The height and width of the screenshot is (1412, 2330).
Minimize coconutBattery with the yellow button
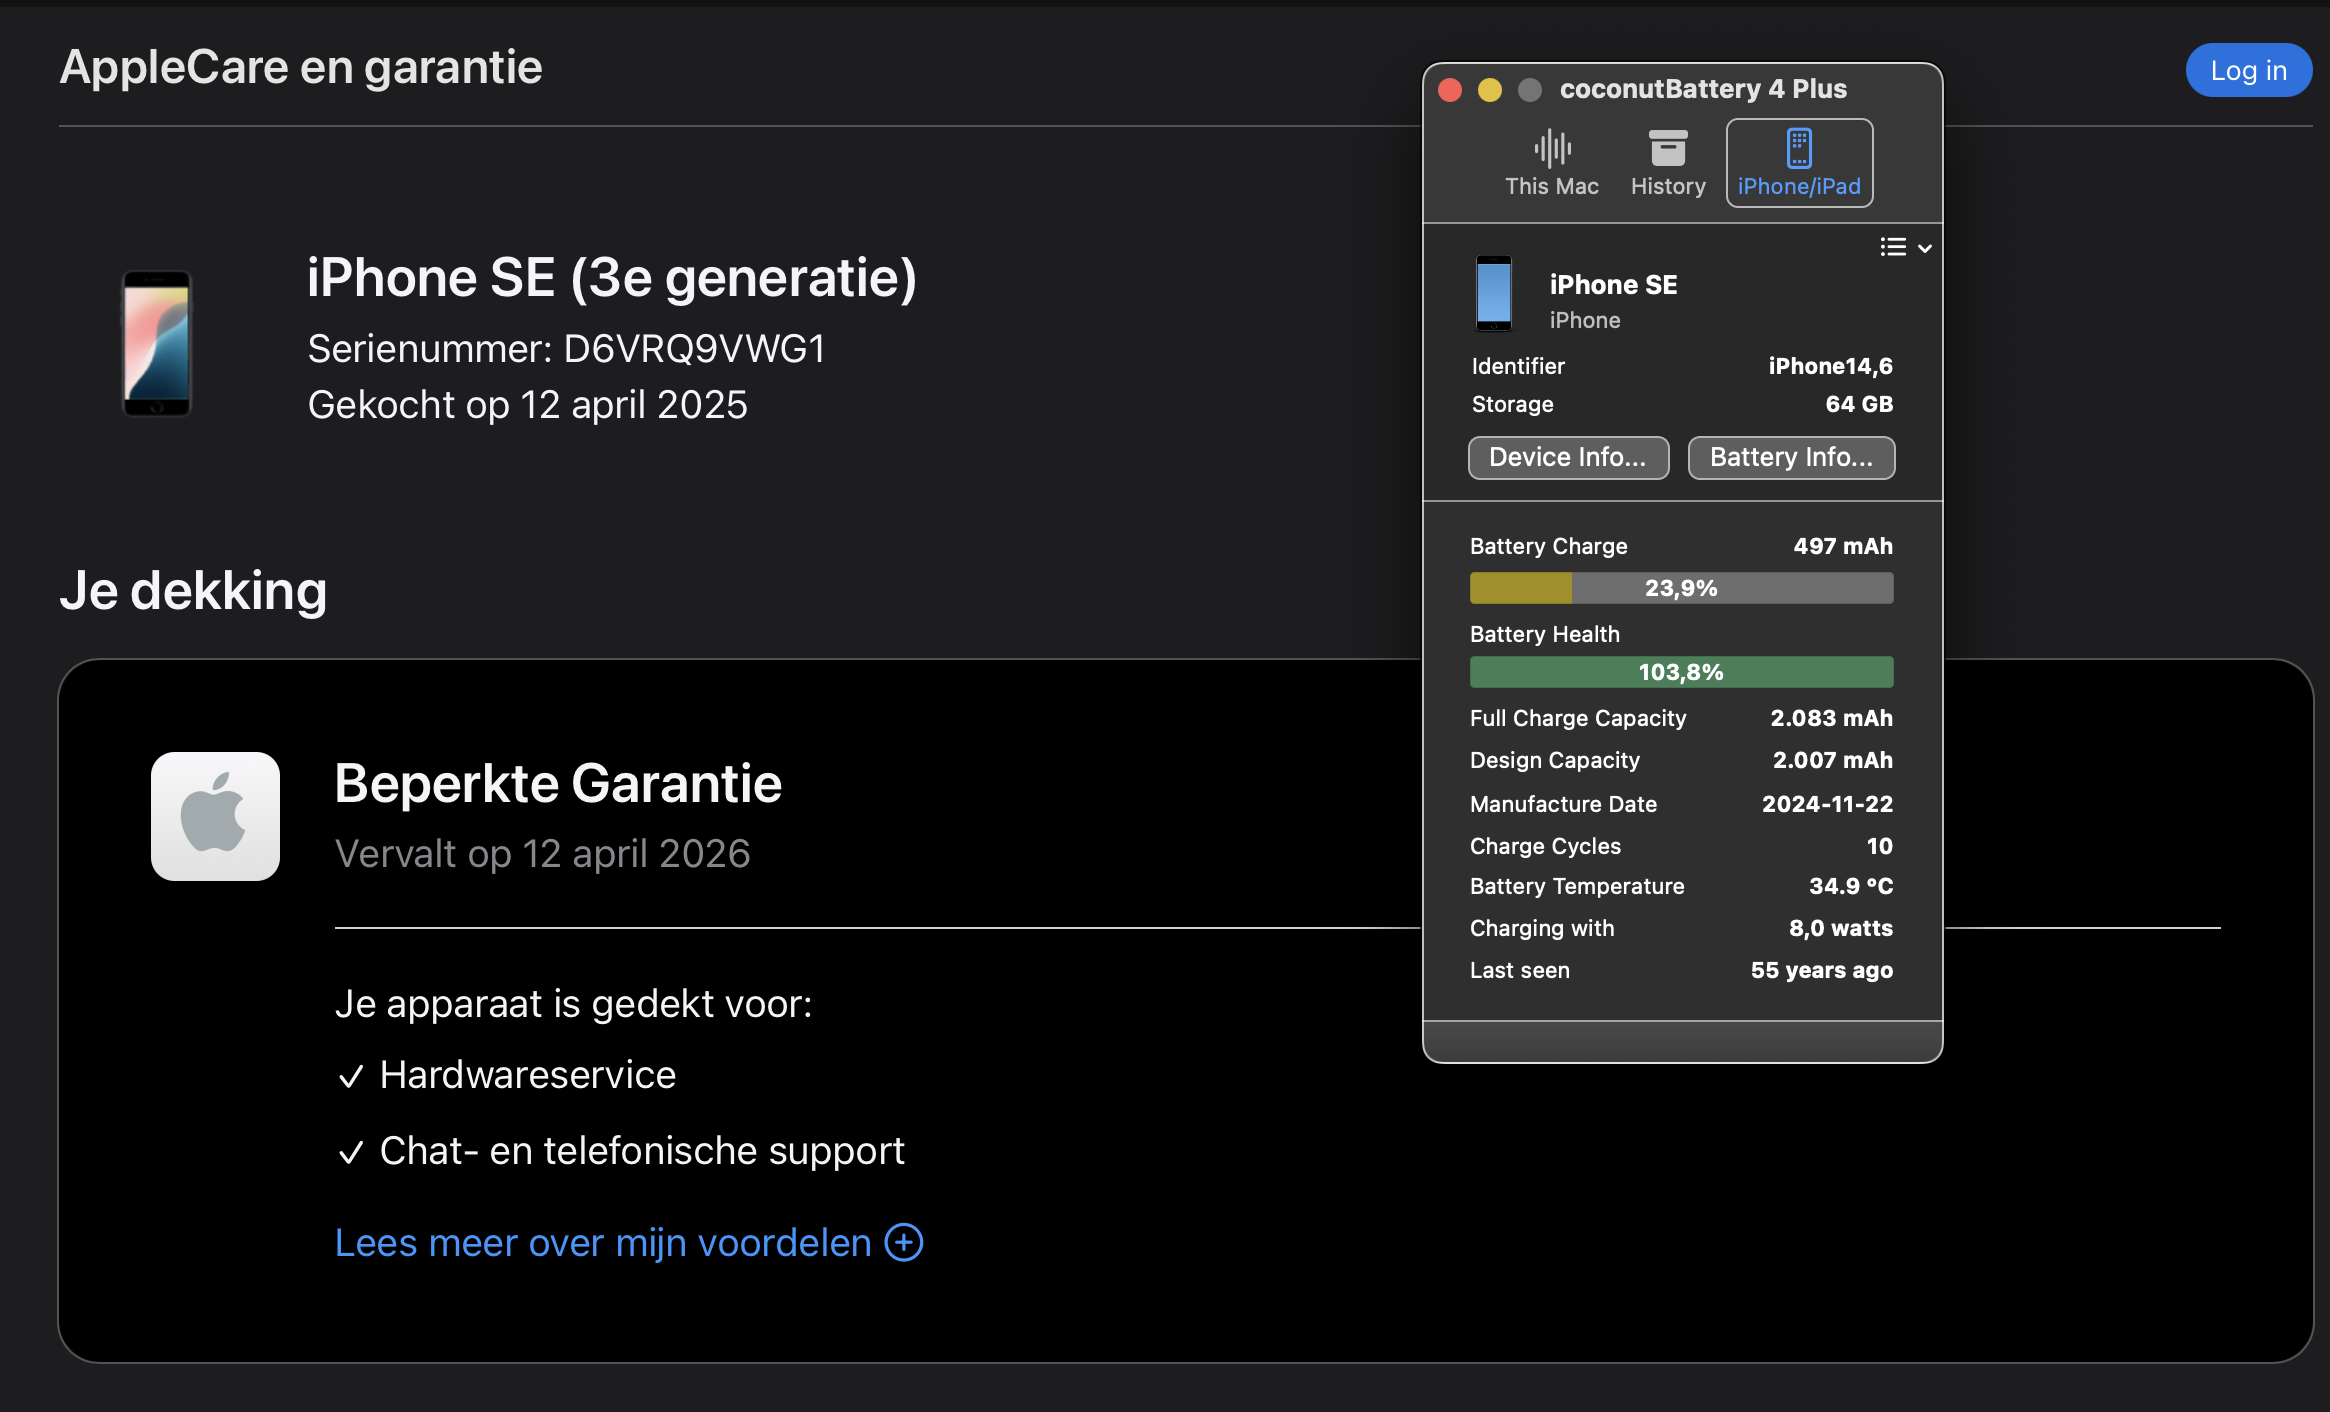[x=1490, y=90]
